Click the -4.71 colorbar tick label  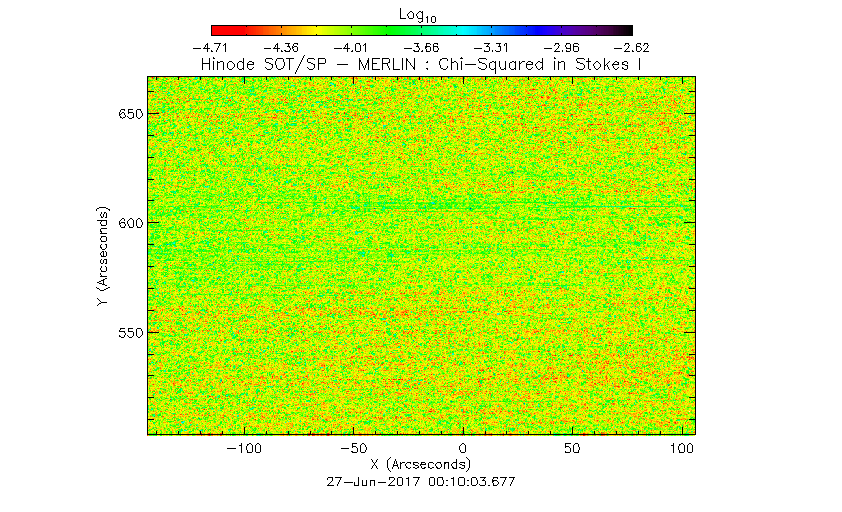click(x=212, y=47)
